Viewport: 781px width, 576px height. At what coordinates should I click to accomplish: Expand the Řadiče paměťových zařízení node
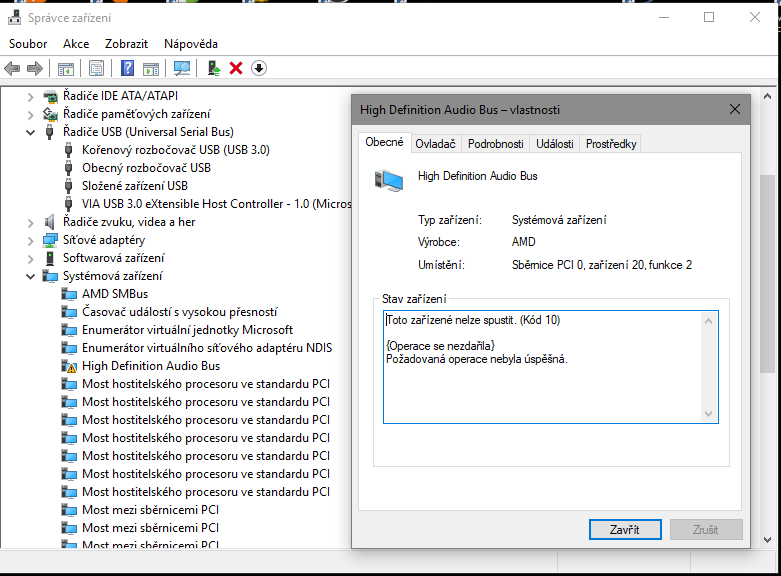pos(30,115)
